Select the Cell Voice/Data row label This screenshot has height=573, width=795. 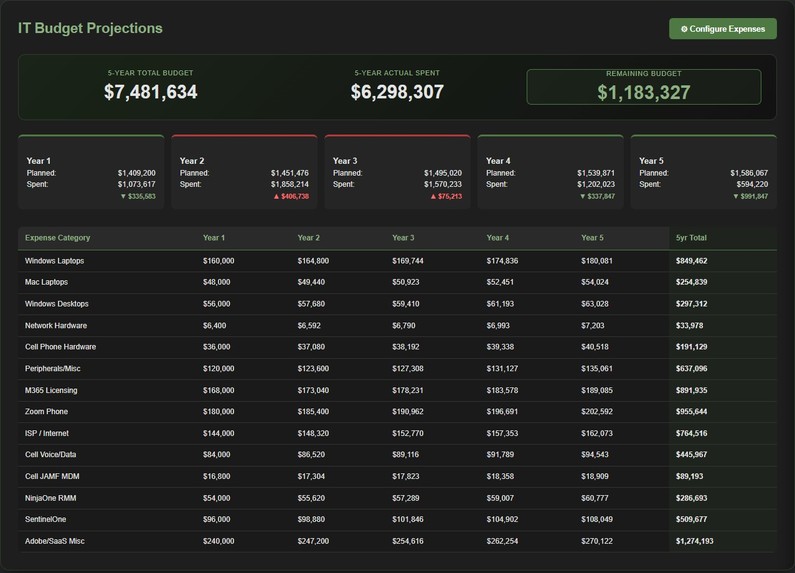pos(50,455)
